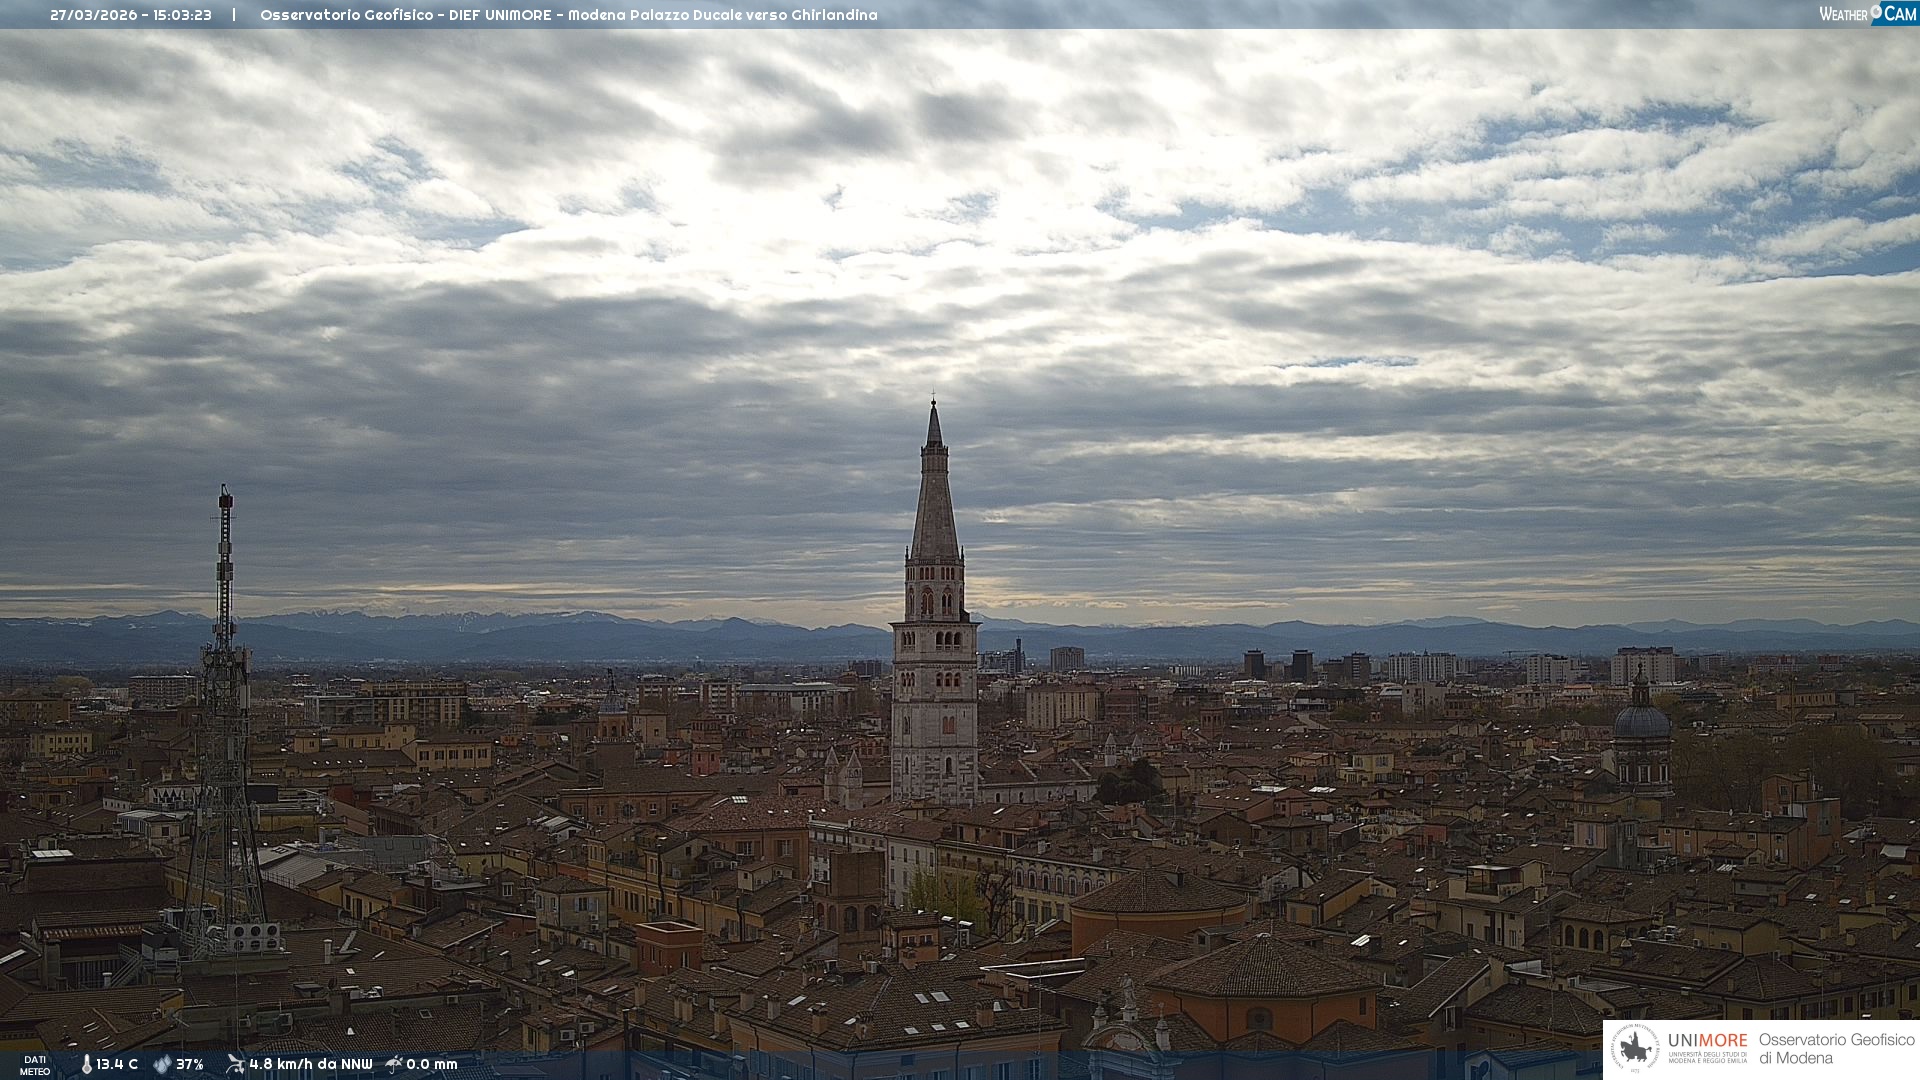Click the rain umbrella precipitation icon
The height and width of the screenshot is (1080, 1920).
coord(394,1064)
